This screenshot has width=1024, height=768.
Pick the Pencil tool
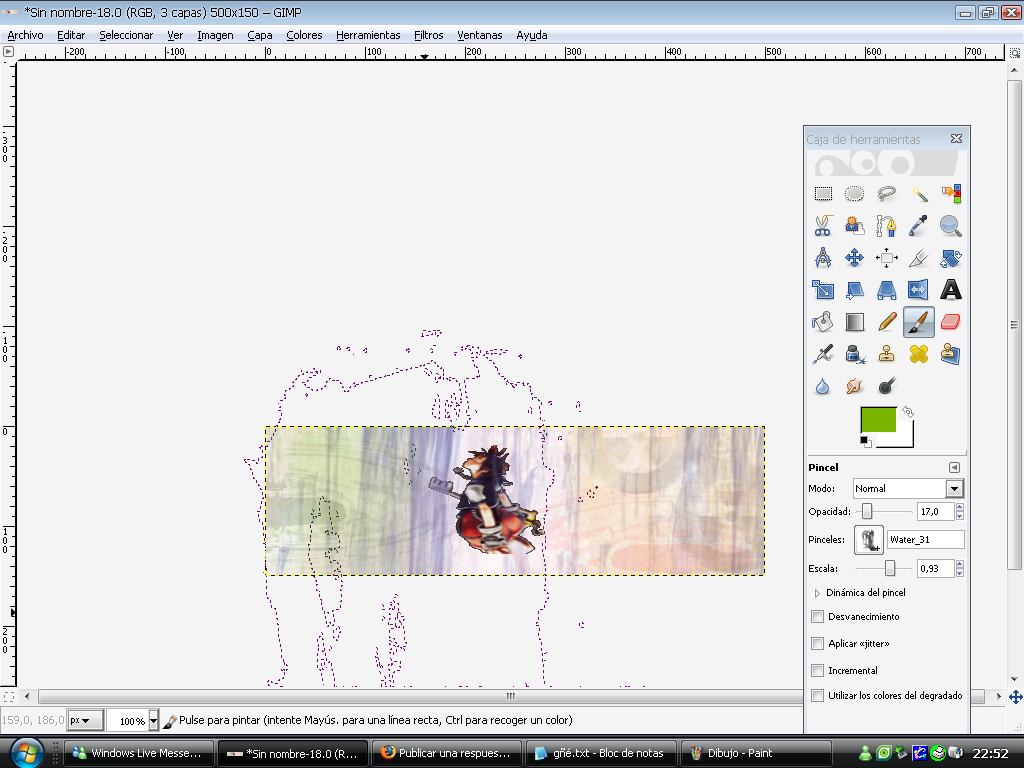[x=886, y=322]
